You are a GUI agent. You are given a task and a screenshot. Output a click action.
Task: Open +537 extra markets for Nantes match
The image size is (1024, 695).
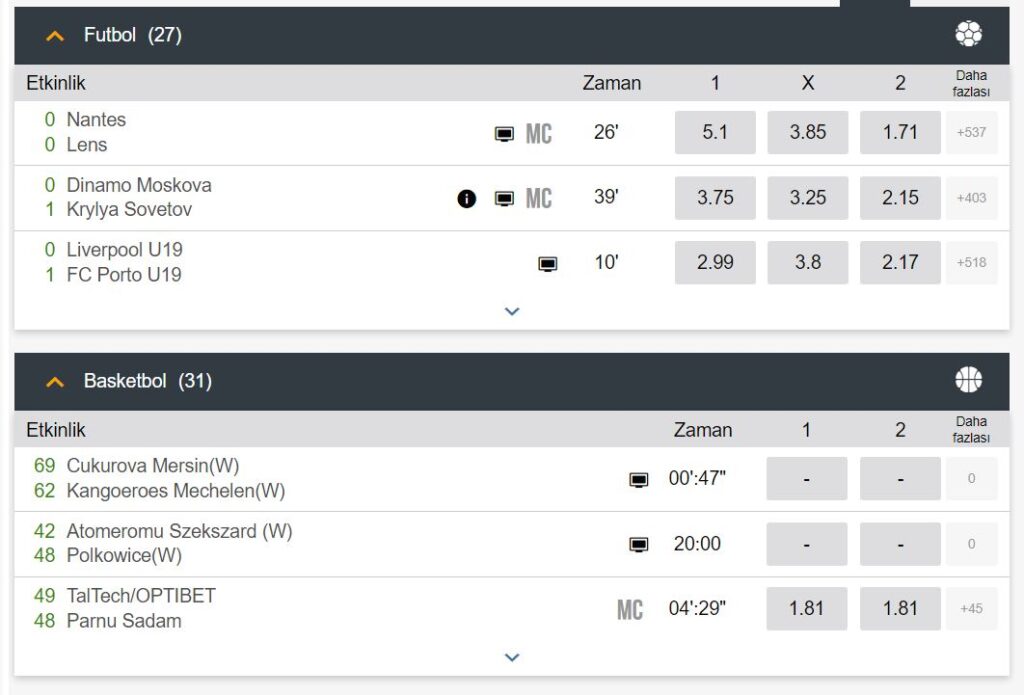(x=971, y=132)
